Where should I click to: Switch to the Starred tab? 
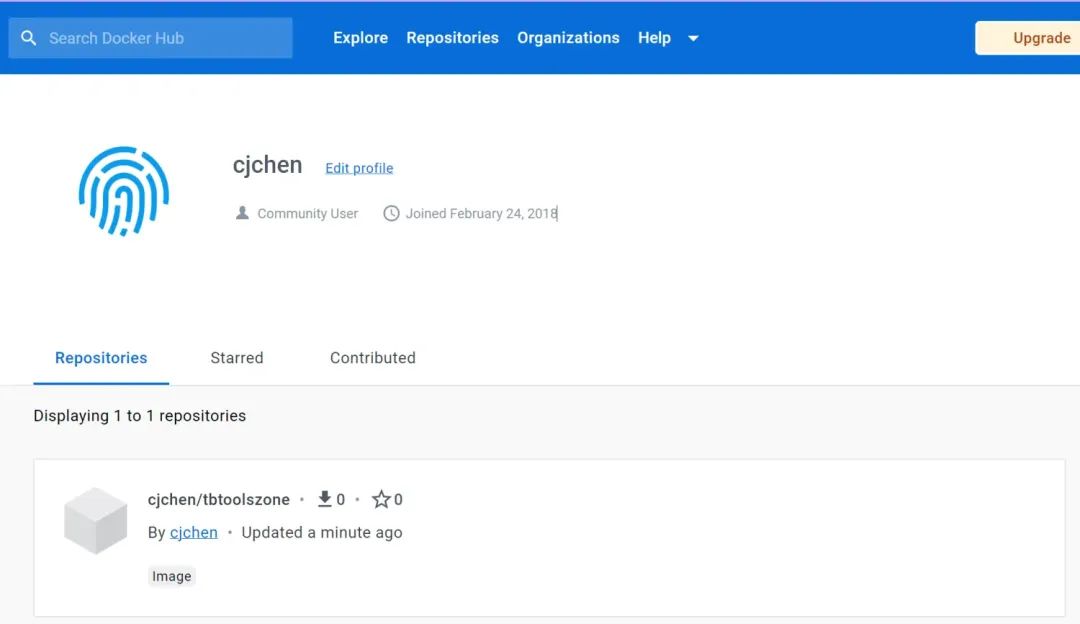[x=237, y=358]
